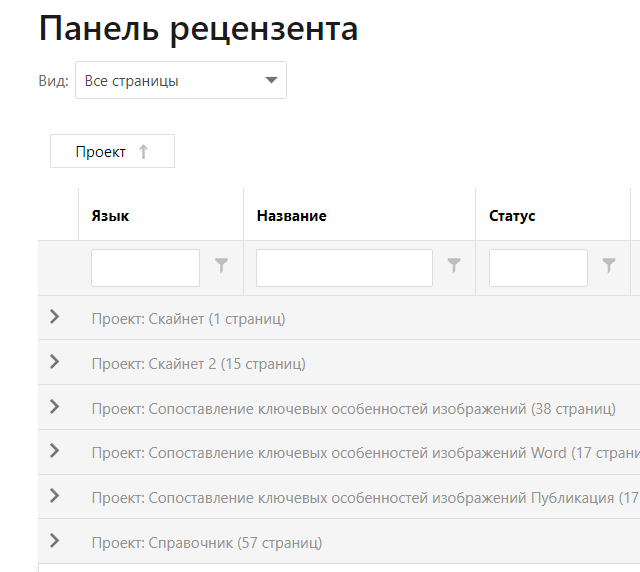Focus the Статус filter input field

pyautogui.click(x=538, y=268)
